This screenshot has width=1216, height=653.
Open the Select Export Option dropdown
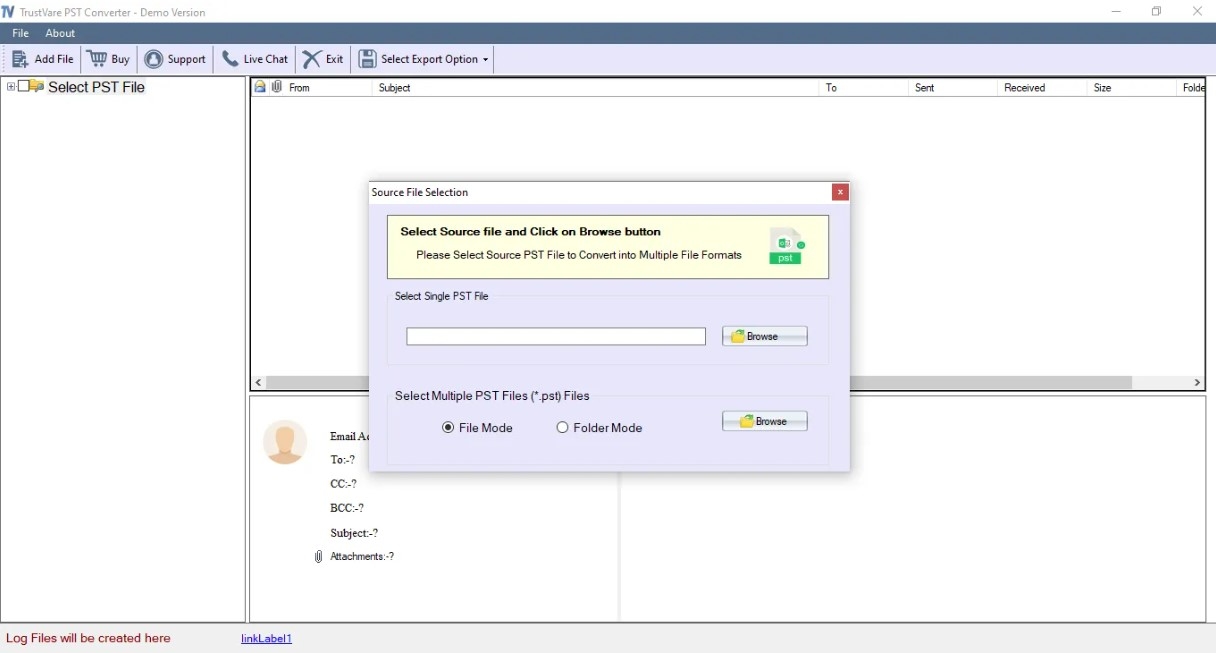tap(424, 59)
